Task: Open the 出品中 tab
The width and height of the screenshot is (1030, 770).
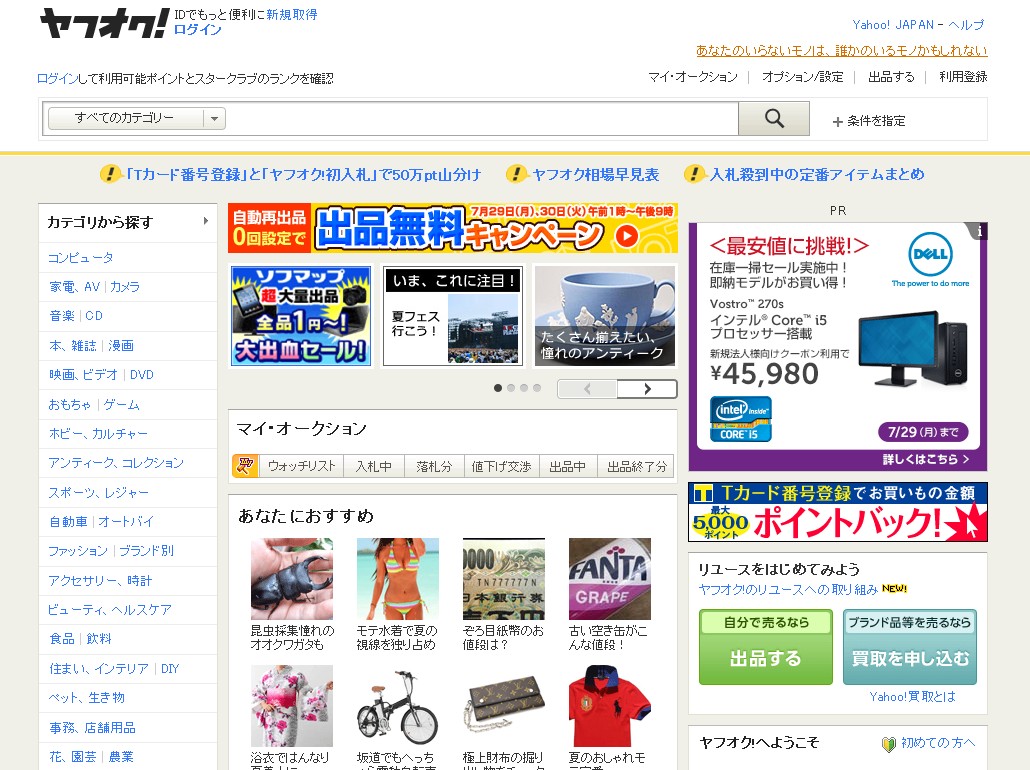Action: [568, 466]
